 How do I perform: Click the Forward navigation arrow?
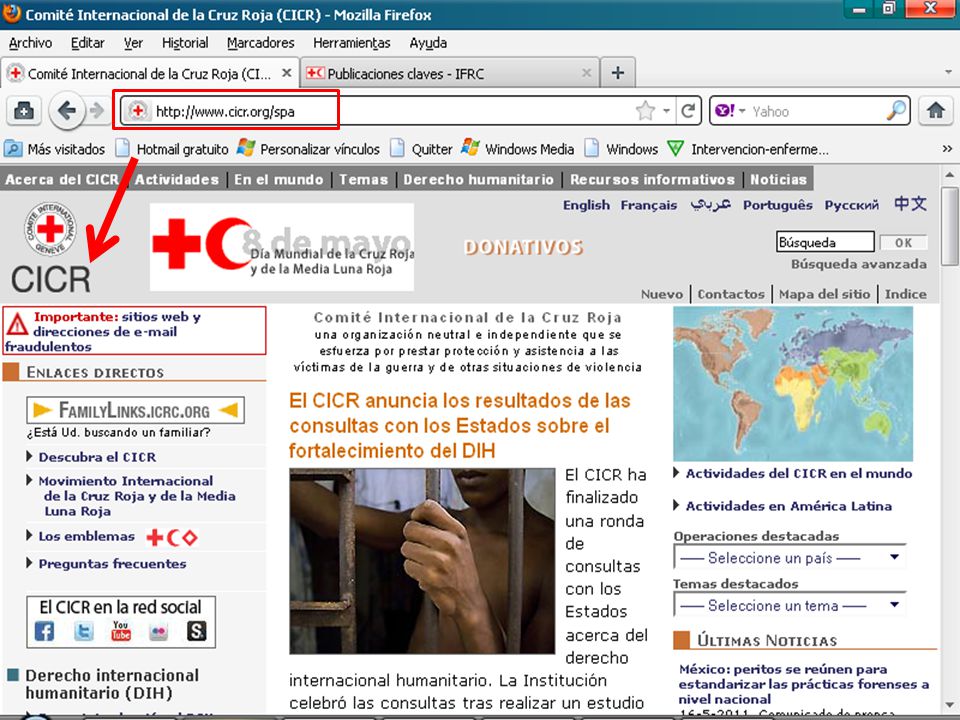97,111
